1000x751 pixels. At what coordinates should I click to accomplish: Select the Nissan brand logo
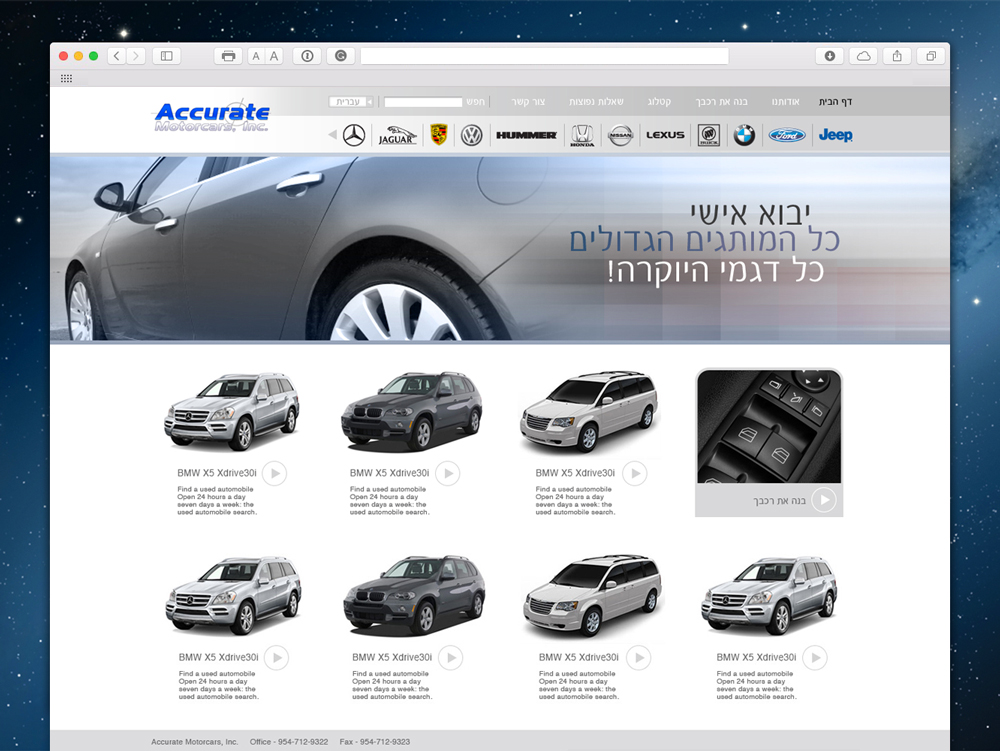pos(620,135)
